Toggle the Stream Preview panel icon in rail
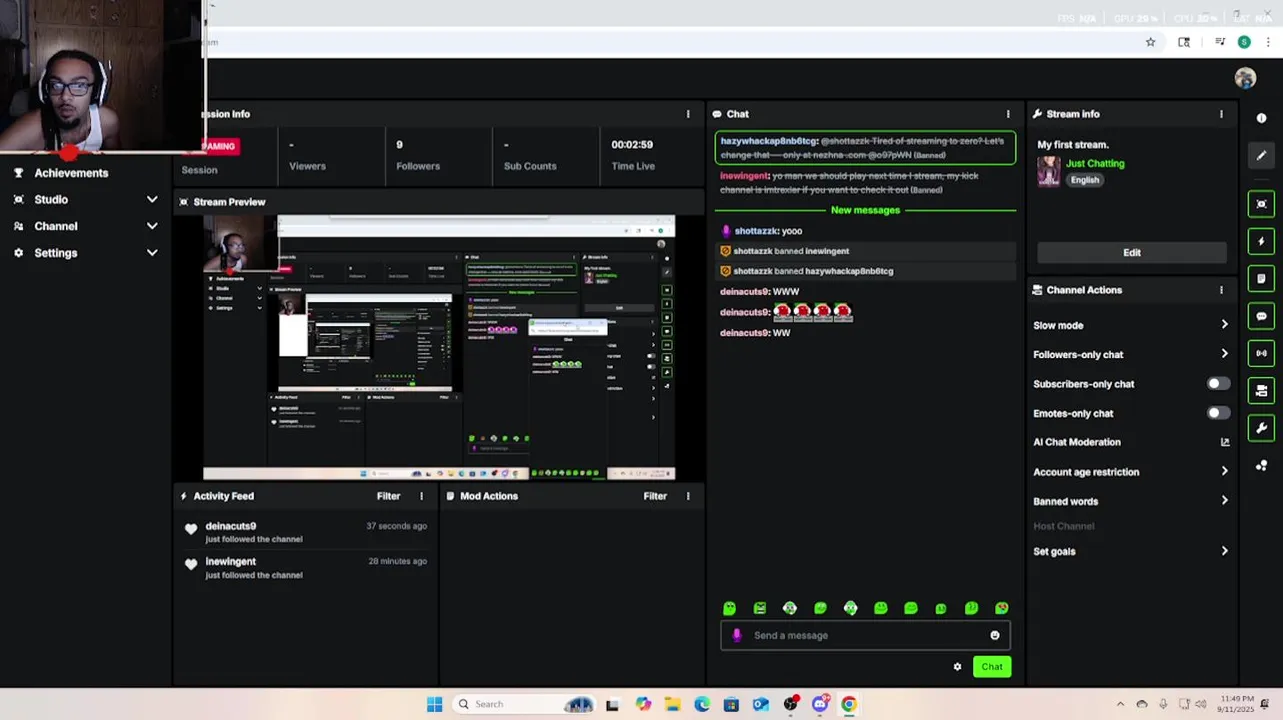 1261,204
